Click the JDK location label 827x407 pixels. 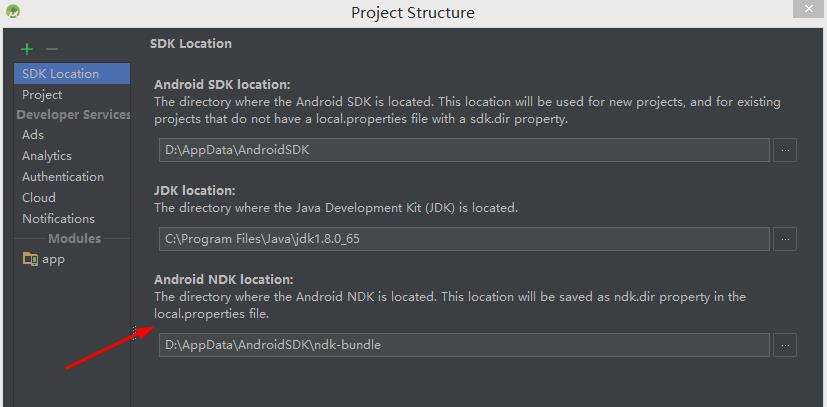click(195, 190)
